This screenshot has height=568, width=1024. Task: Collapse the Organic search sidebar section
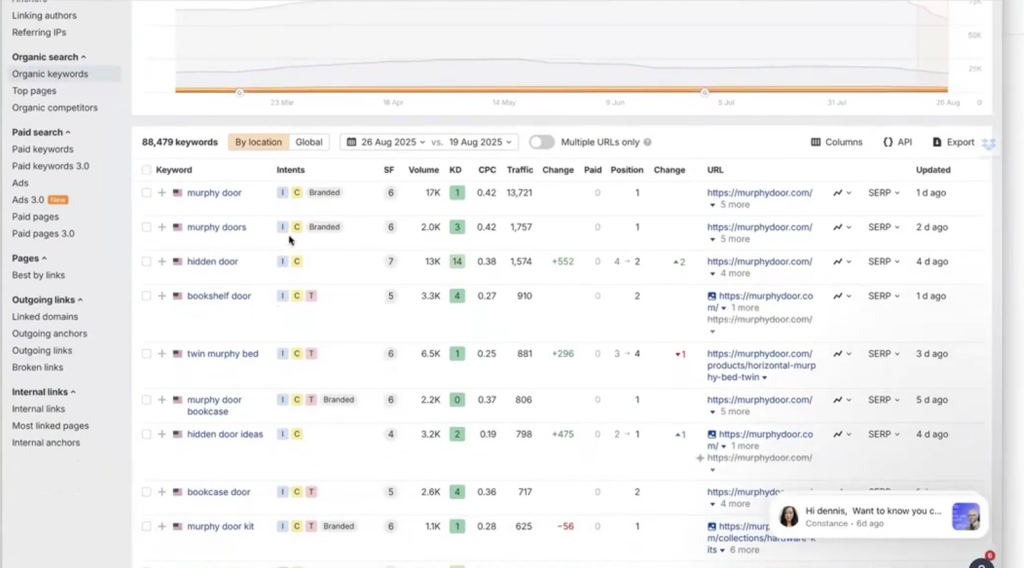tap(49, 57)
